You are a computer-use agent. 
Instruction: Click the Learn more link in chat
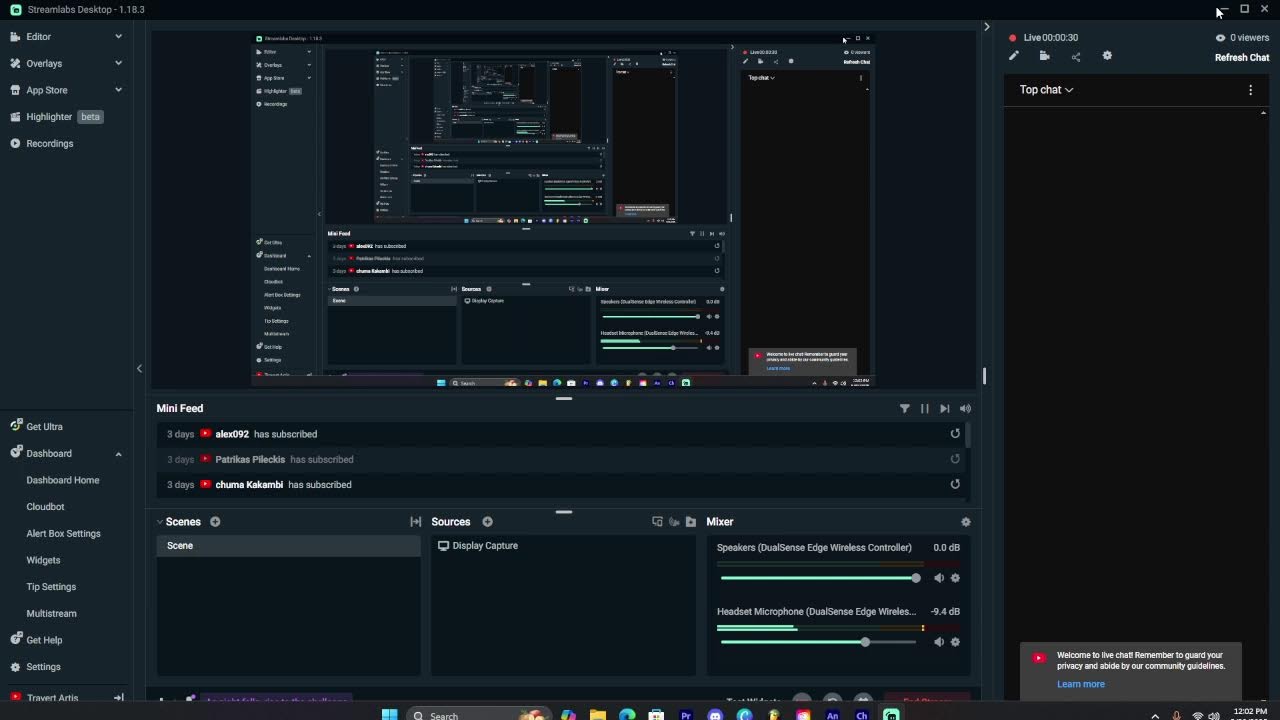tap(1081, 684)
